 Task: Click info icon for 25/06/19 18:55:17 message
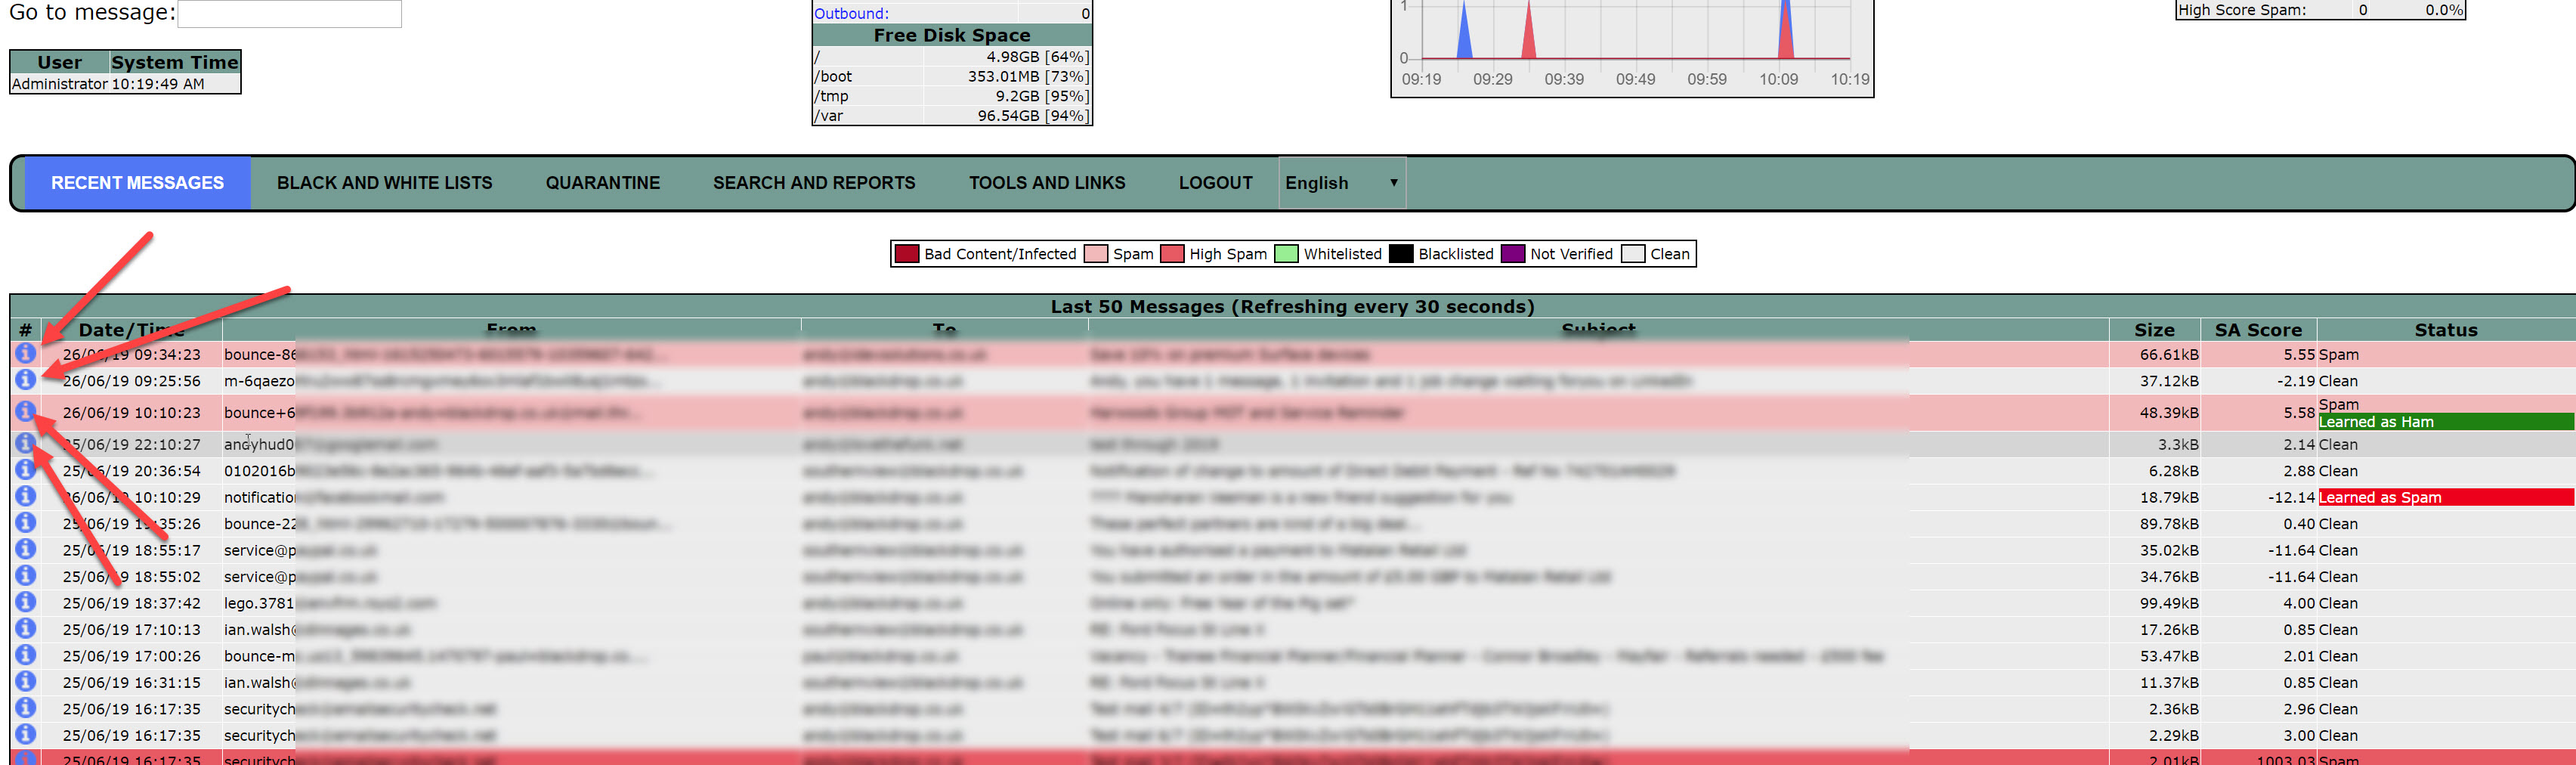pyautogui.click(x=25, y=549)
